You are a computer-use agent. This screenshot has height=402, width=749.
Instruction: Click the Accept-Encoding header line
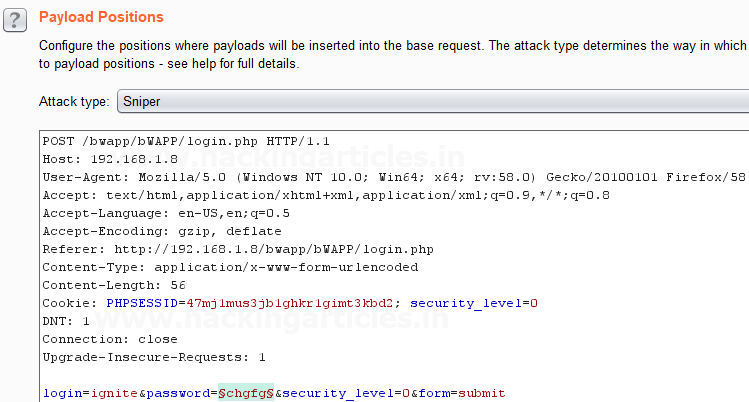tap(162, 231)
